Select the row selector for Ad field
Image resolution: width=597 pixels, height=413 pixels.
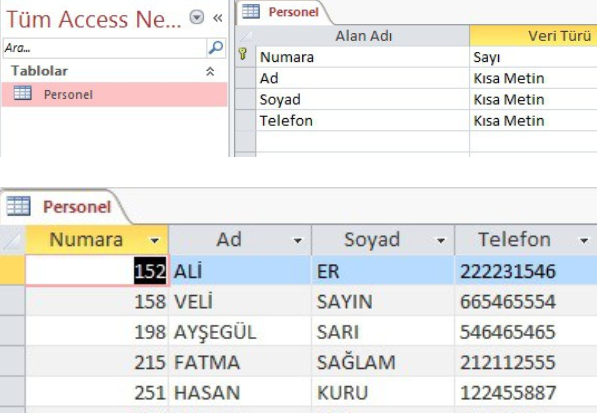[245, 78]
